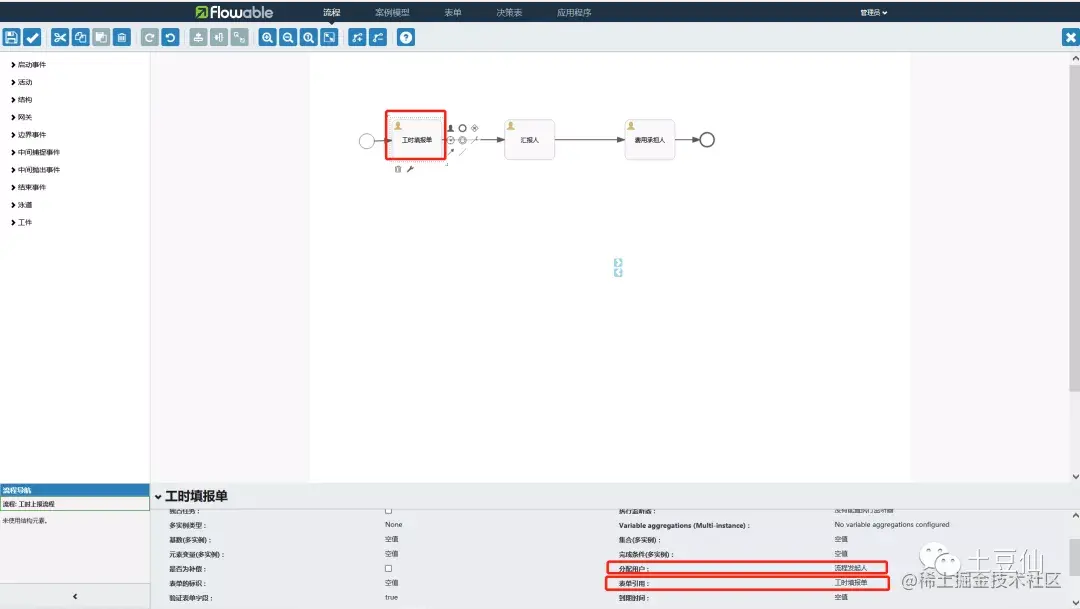This screenshot has height=609, width=1080.
Task: Expand the 网关 palette group
Action: 21,117
